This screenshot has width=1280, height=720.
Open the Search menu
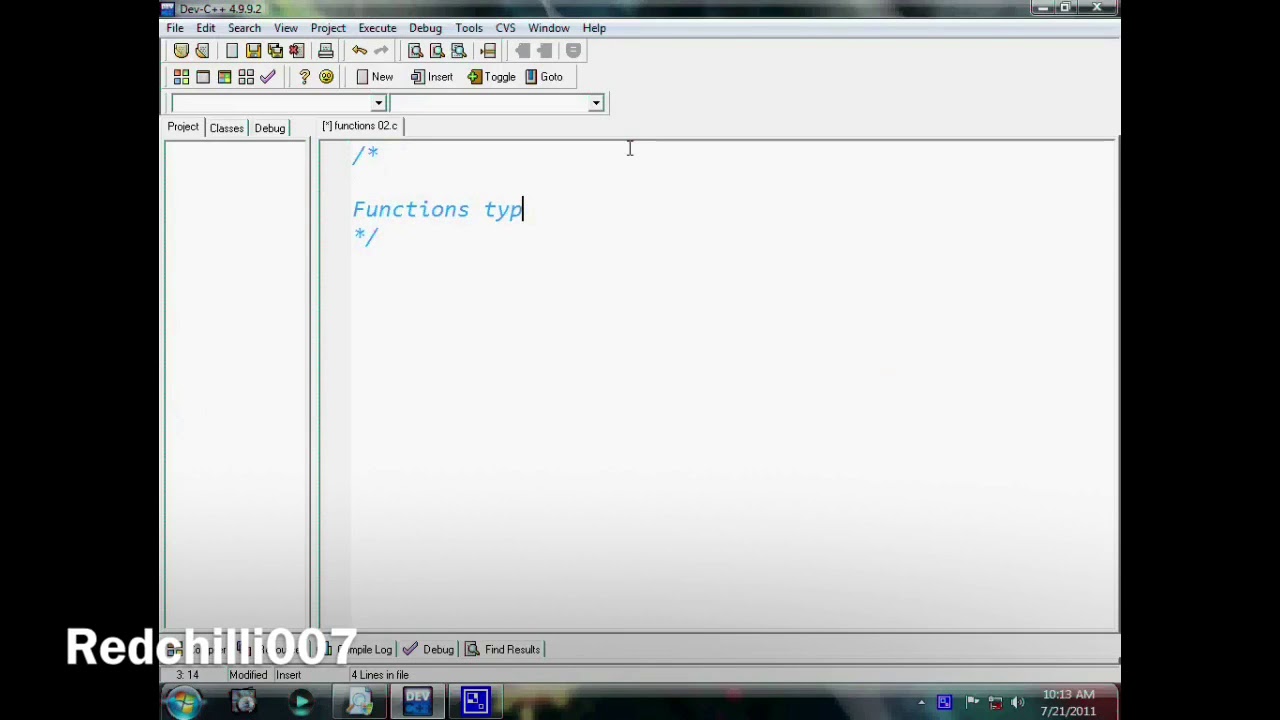(244, 28)
